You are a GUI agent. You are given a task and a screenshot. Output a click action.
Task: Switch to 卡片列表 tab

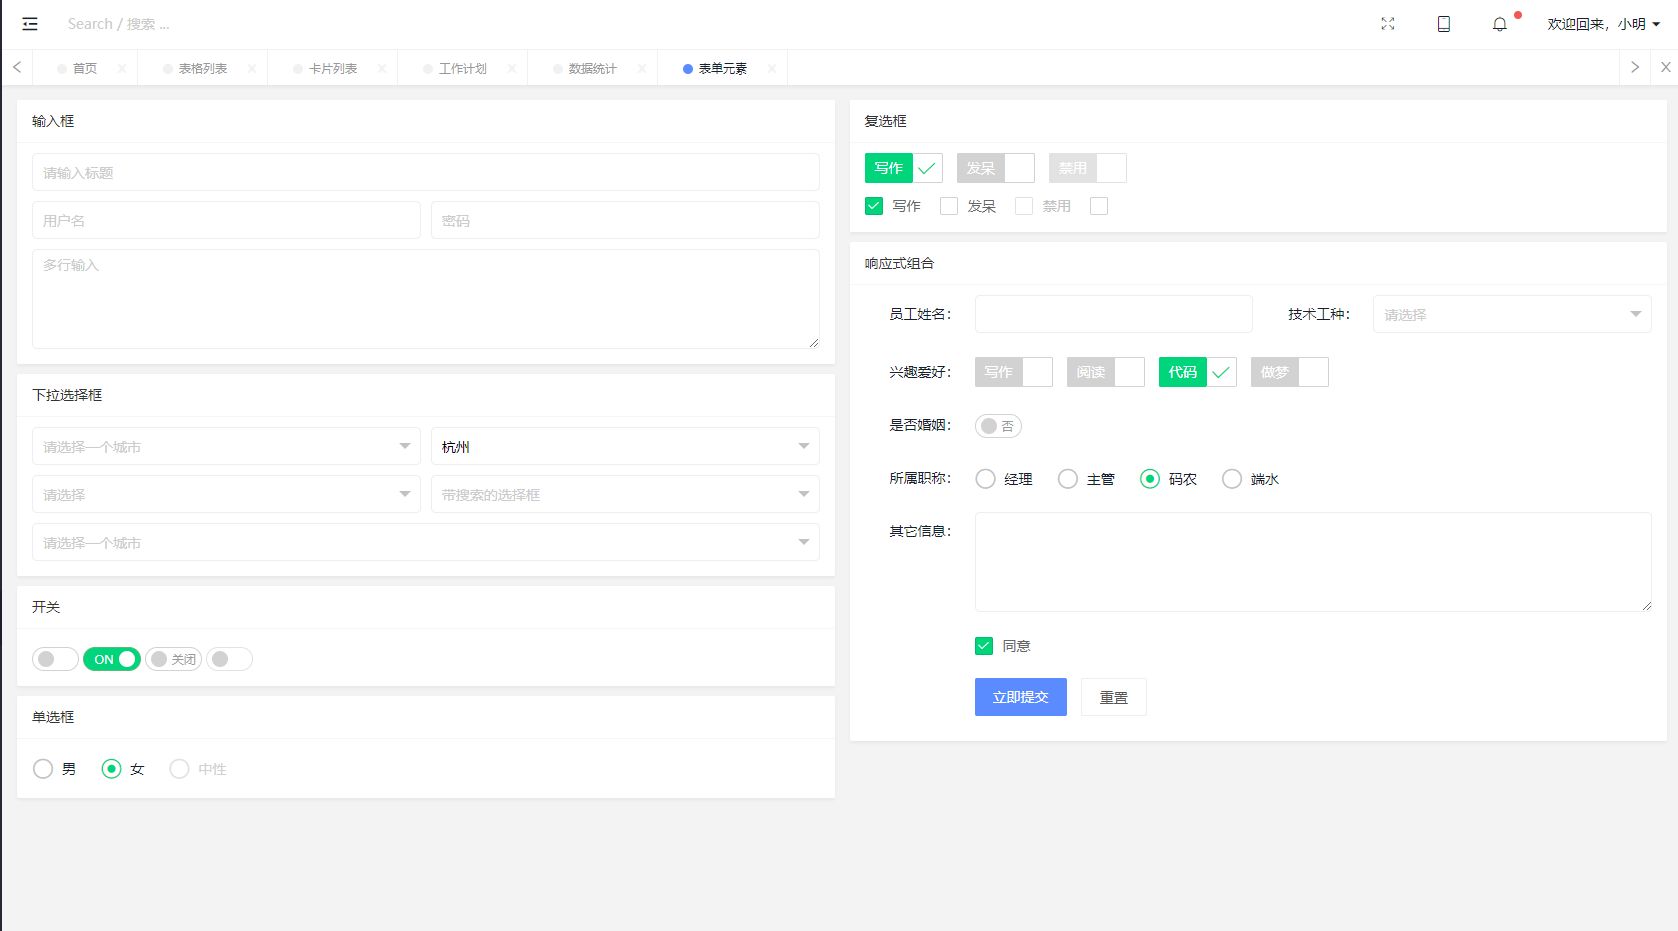pos(333,68)
